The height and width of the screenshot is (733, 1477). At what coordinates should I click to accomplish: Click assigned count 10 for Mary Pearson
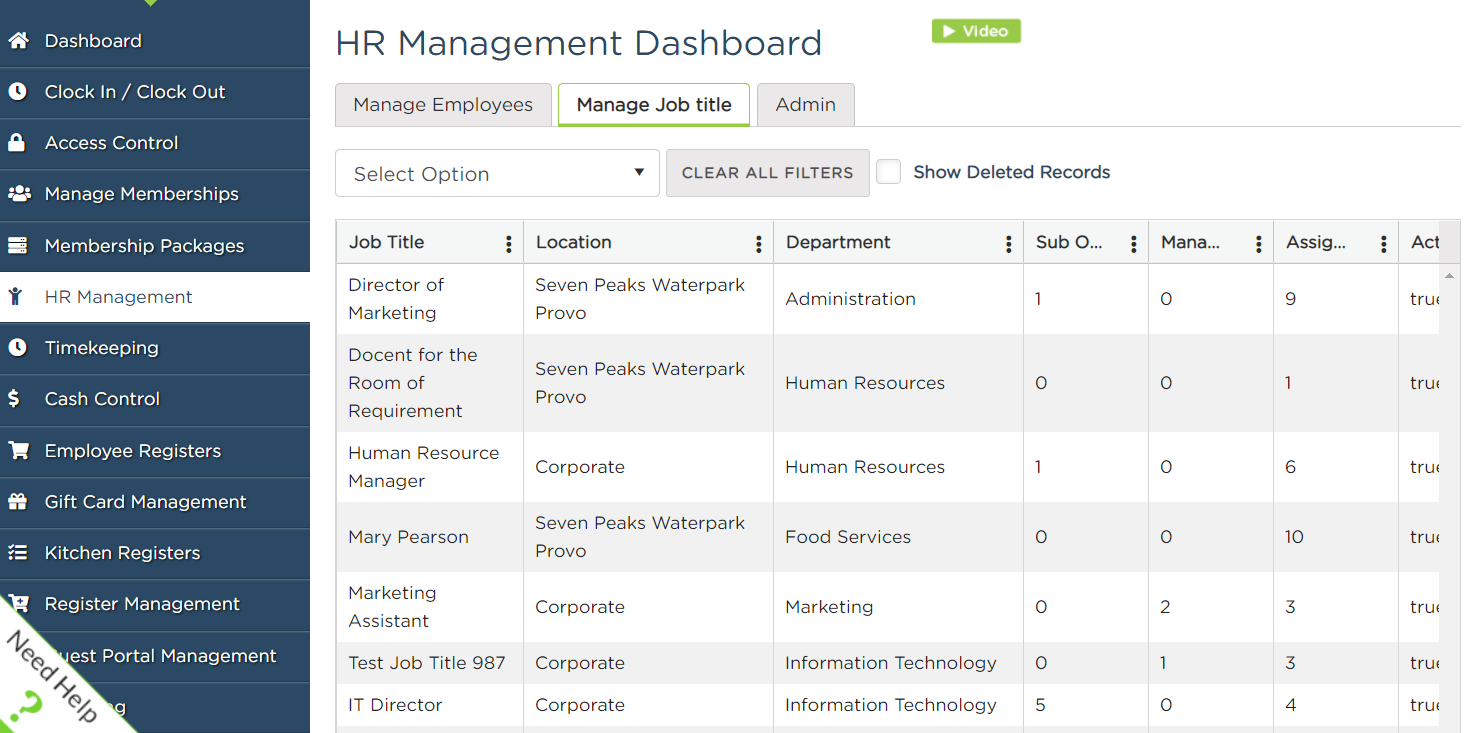[1294, 537]
